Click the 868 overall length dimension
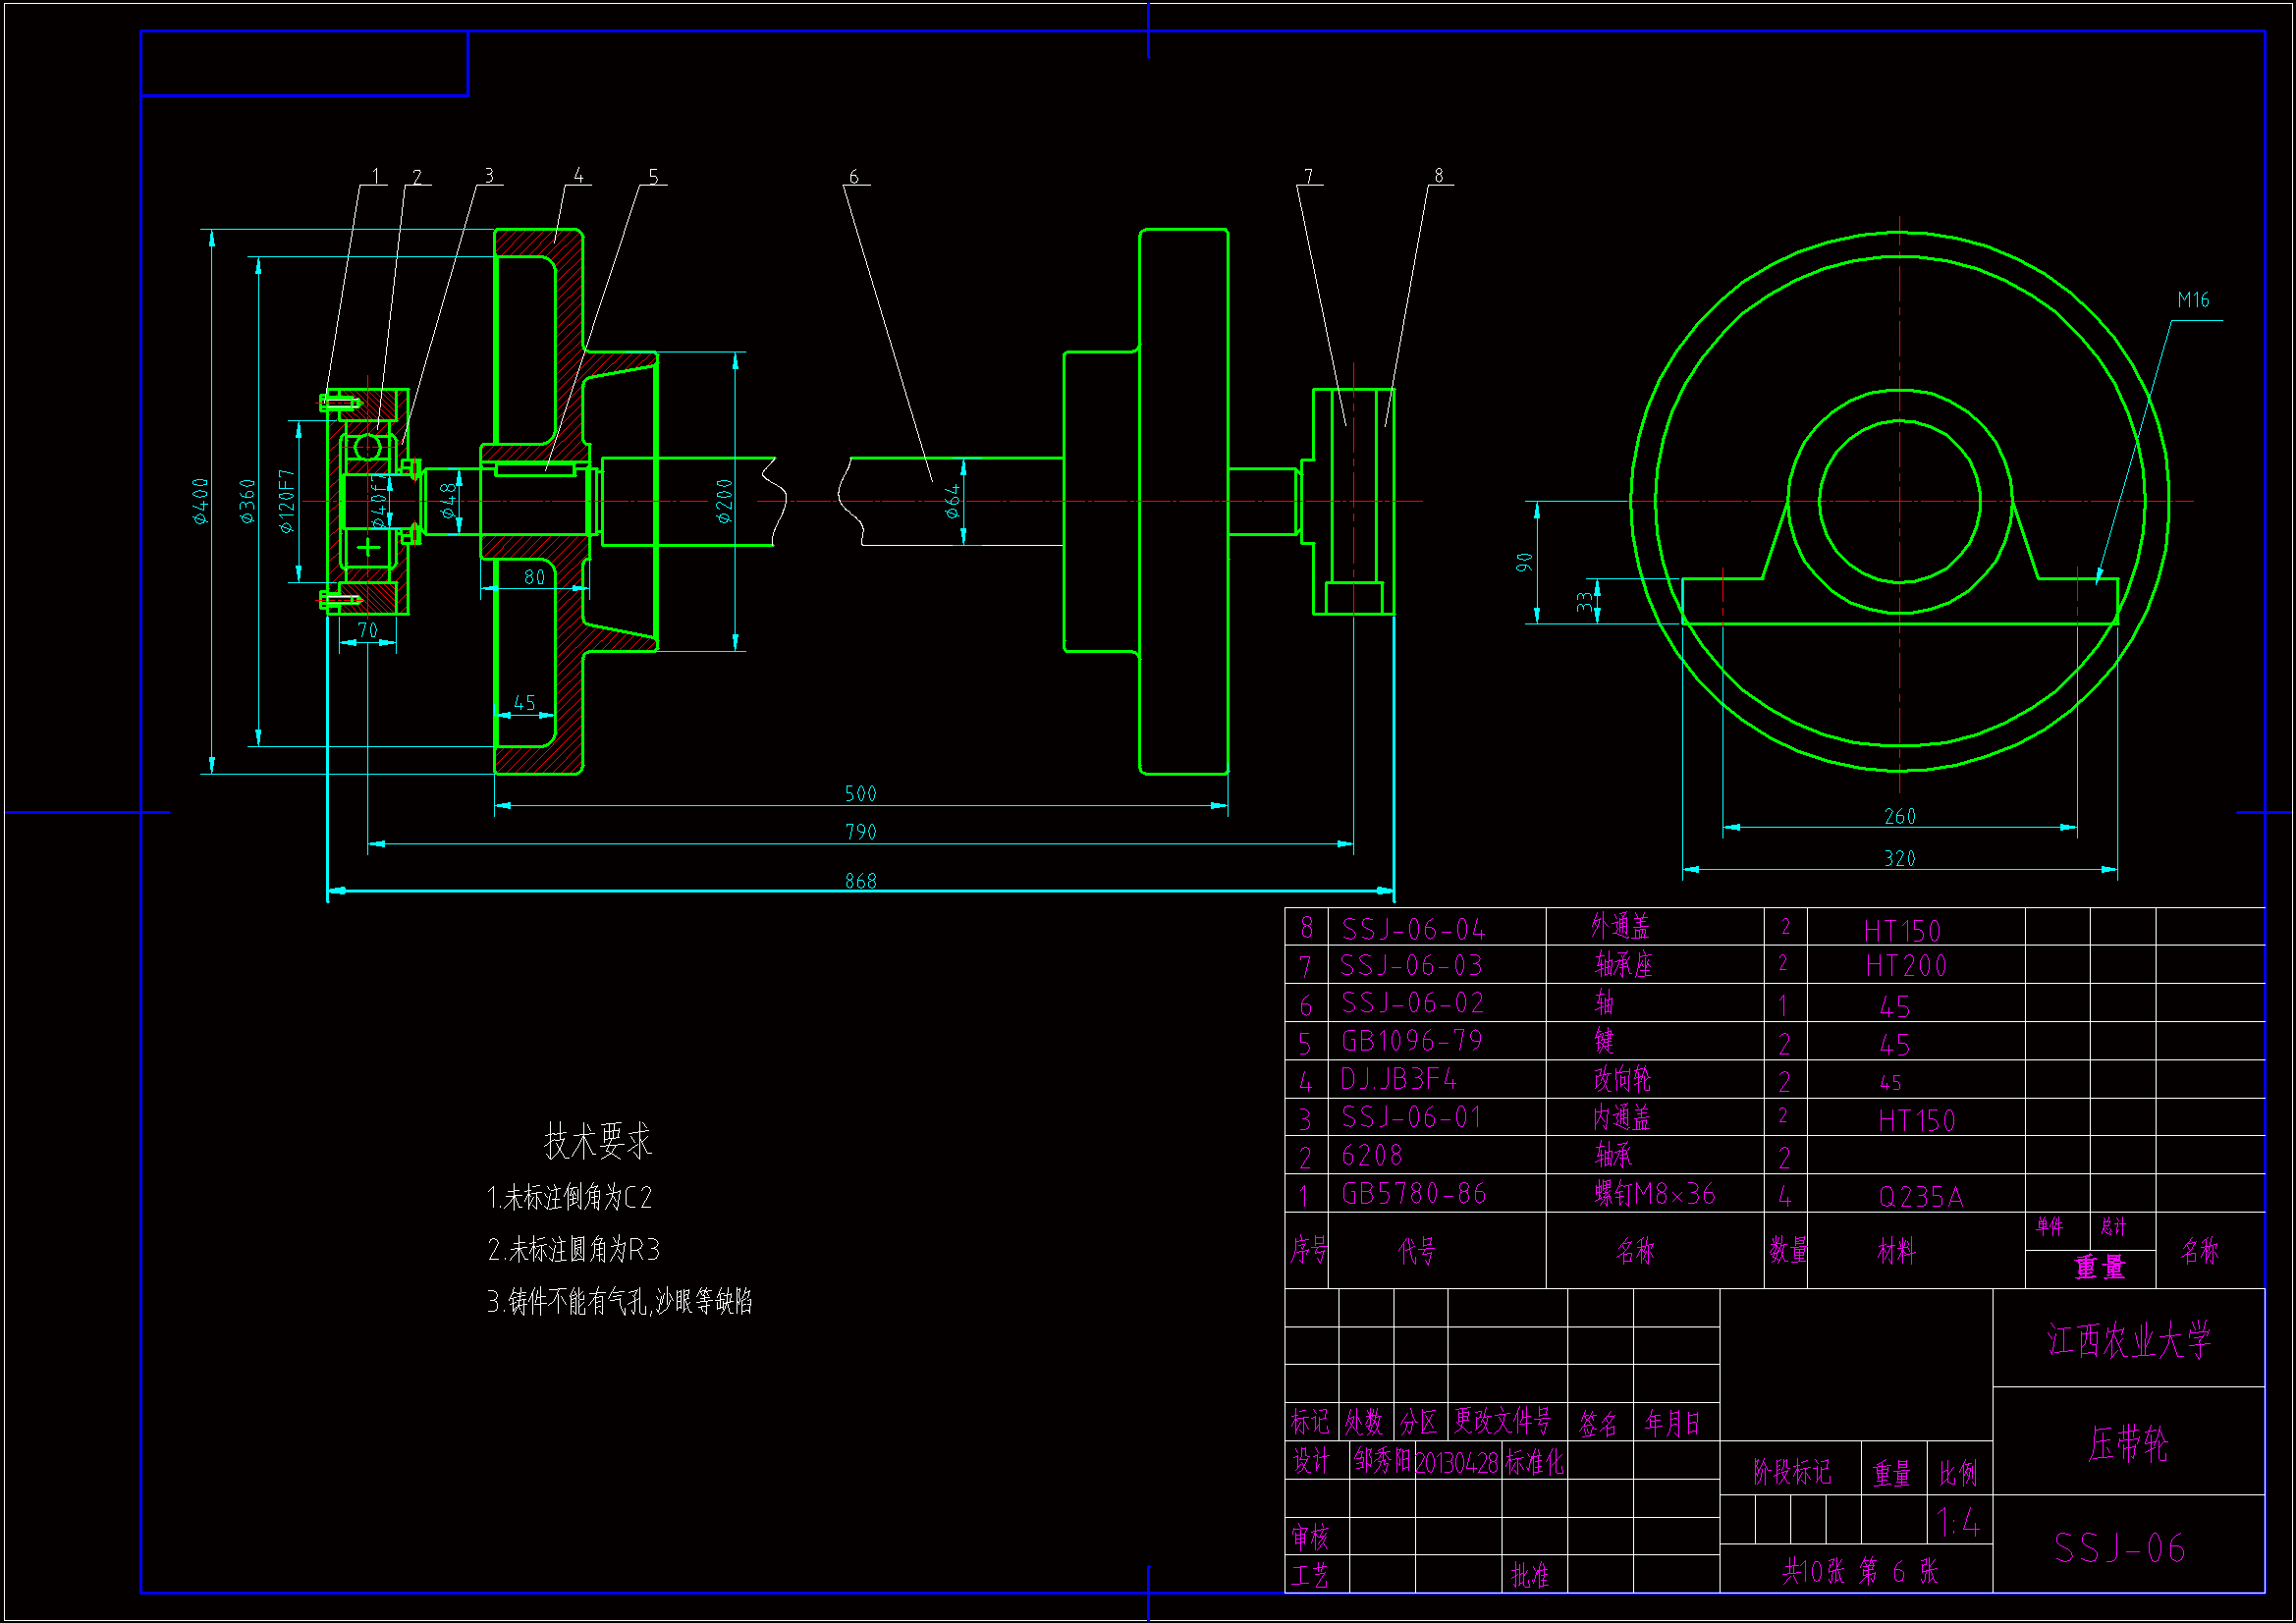This screenshot has width=2296, height=1623. tap(860, 881)
